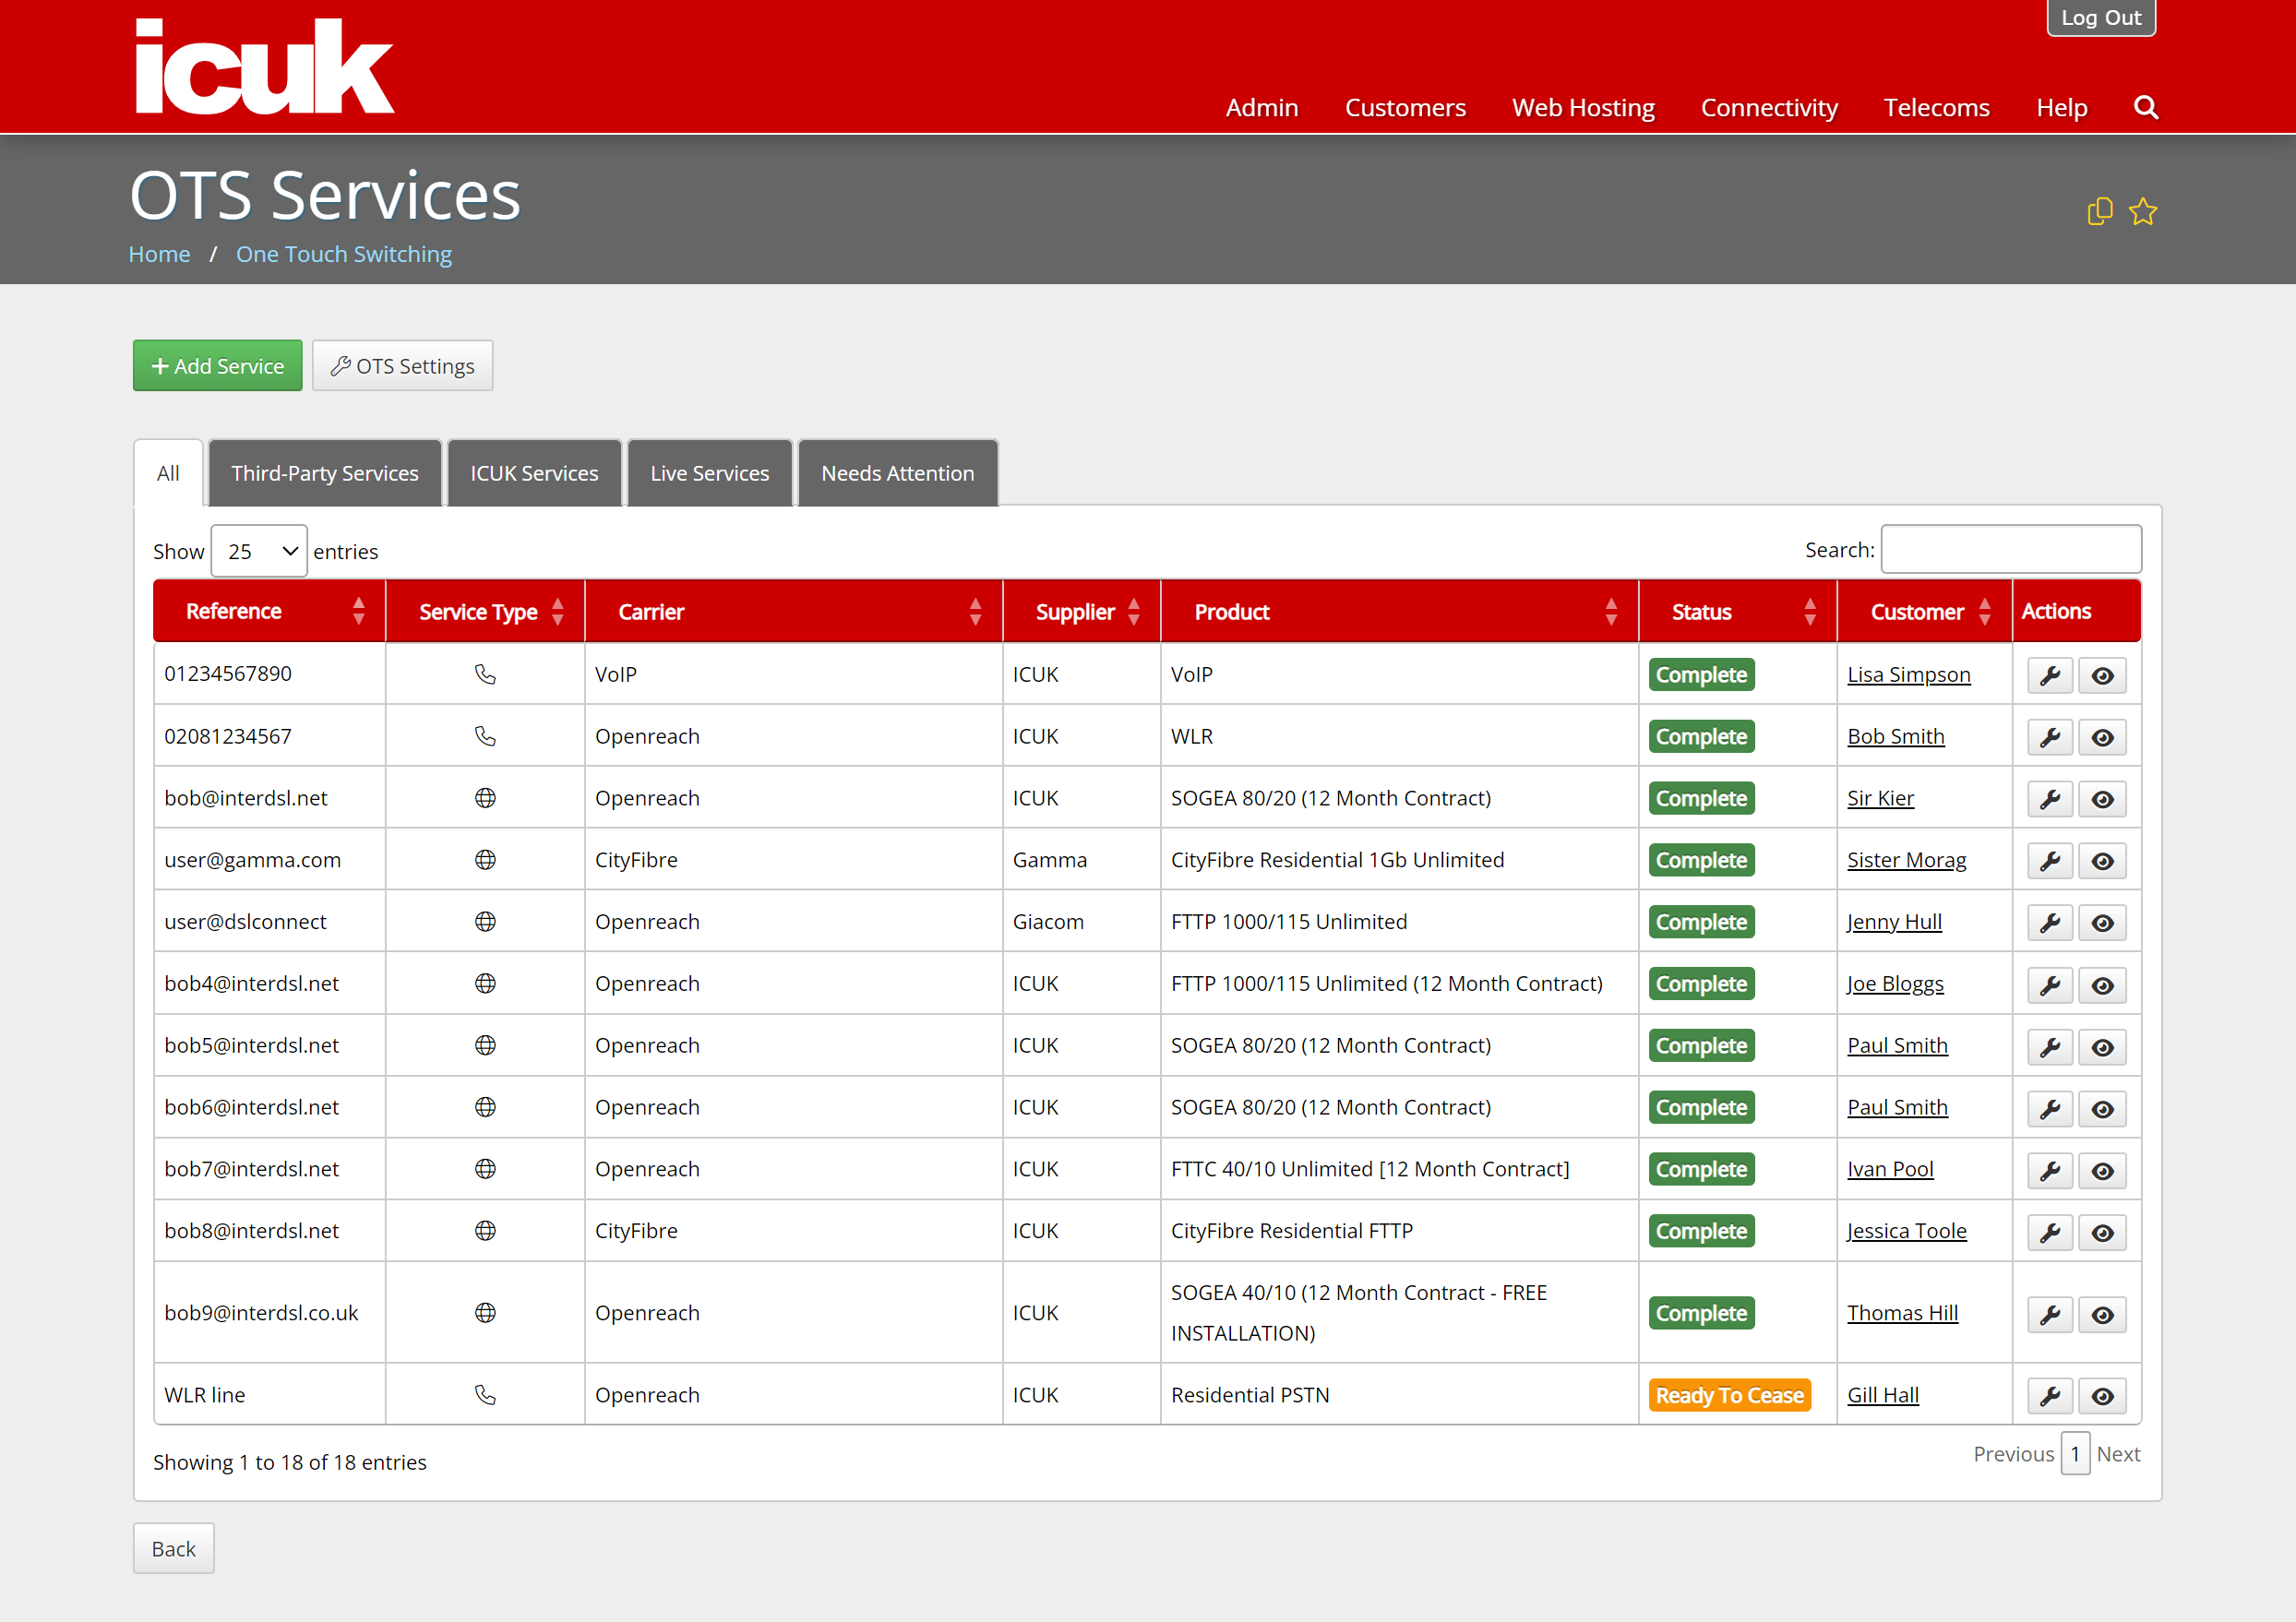Click globe icon in bob9@interdsl.co.uk row
Screen dimensions: 2296x1622
point(485,1313)
